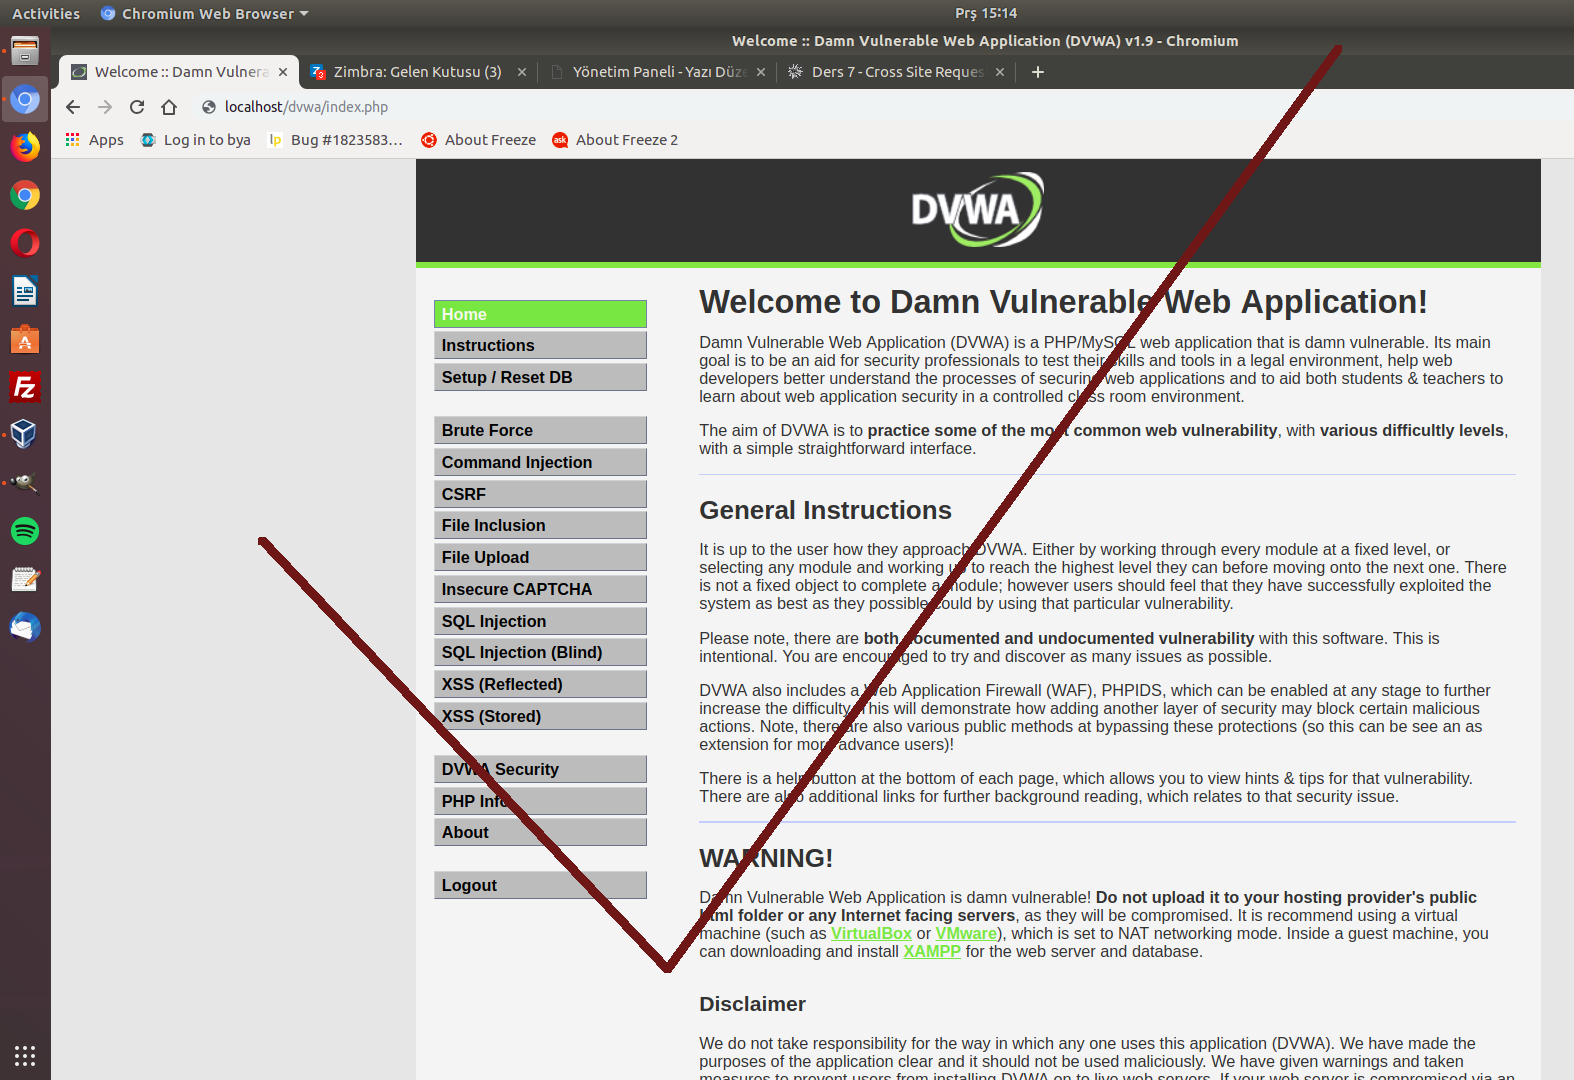Open the CSRF module
Screen dimensions: 1574x1080
pos(540,494)
